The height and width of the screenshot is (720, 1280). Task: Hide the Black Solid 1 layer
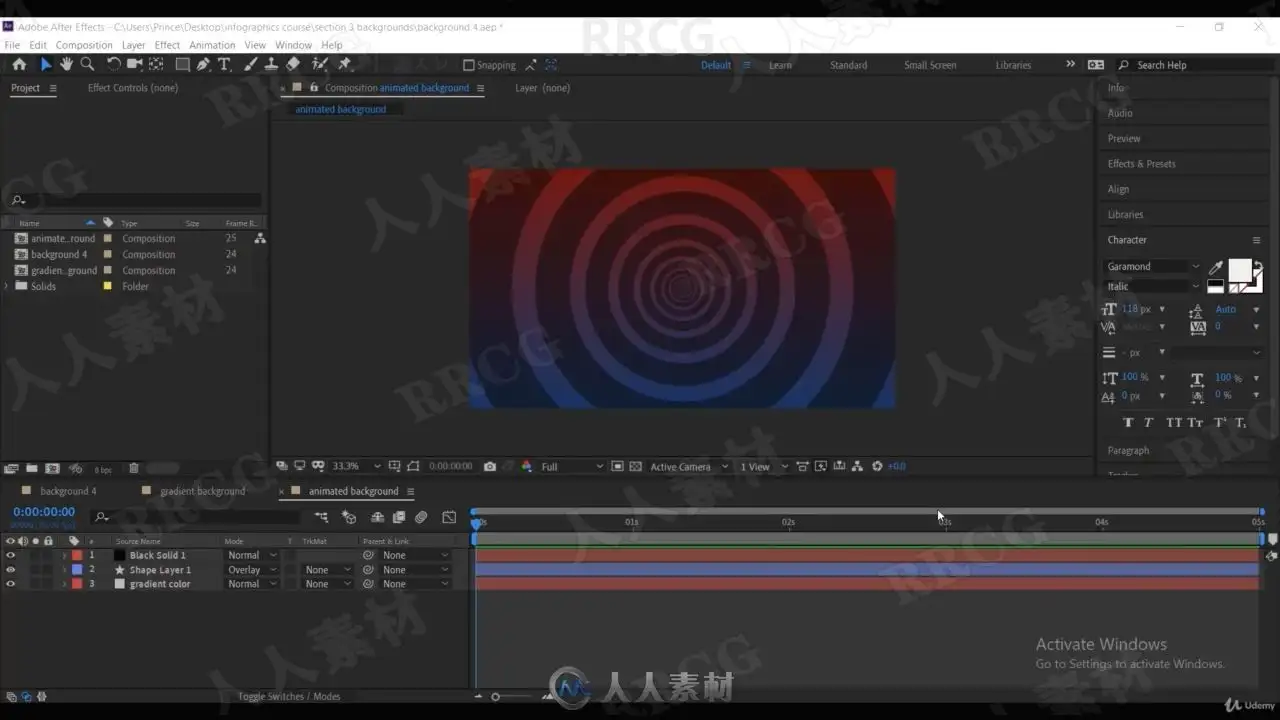coord(11,555)
